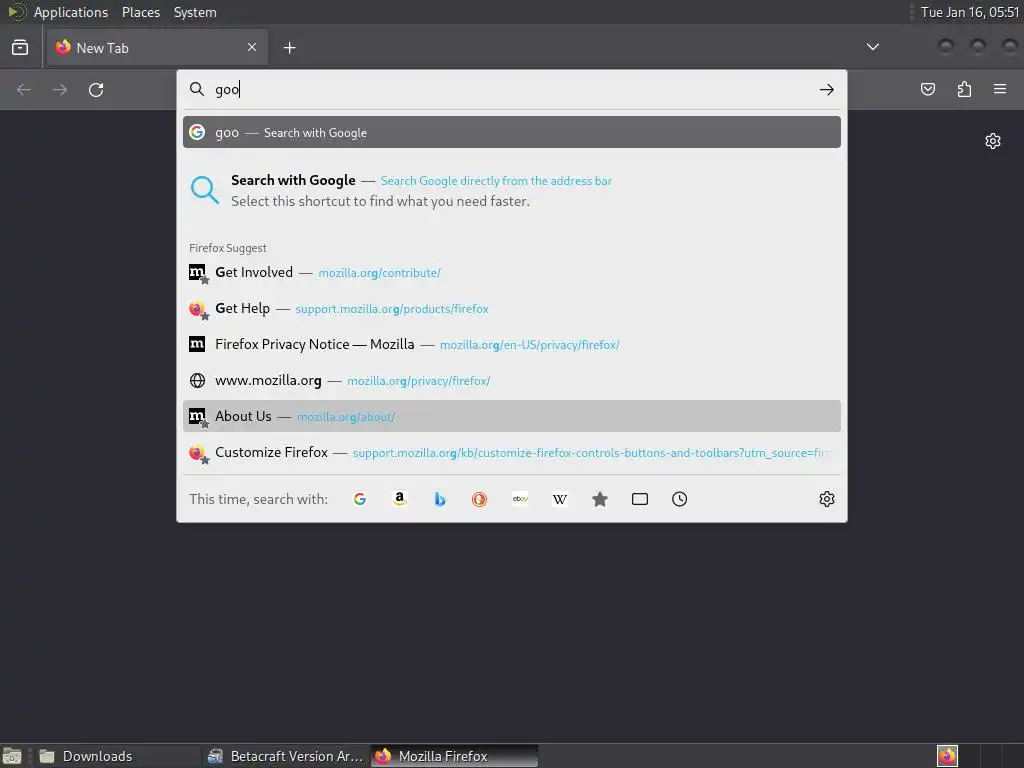Open the Extensions puzzle icon
Screen dimensions: 1024x768
point(964,89)
